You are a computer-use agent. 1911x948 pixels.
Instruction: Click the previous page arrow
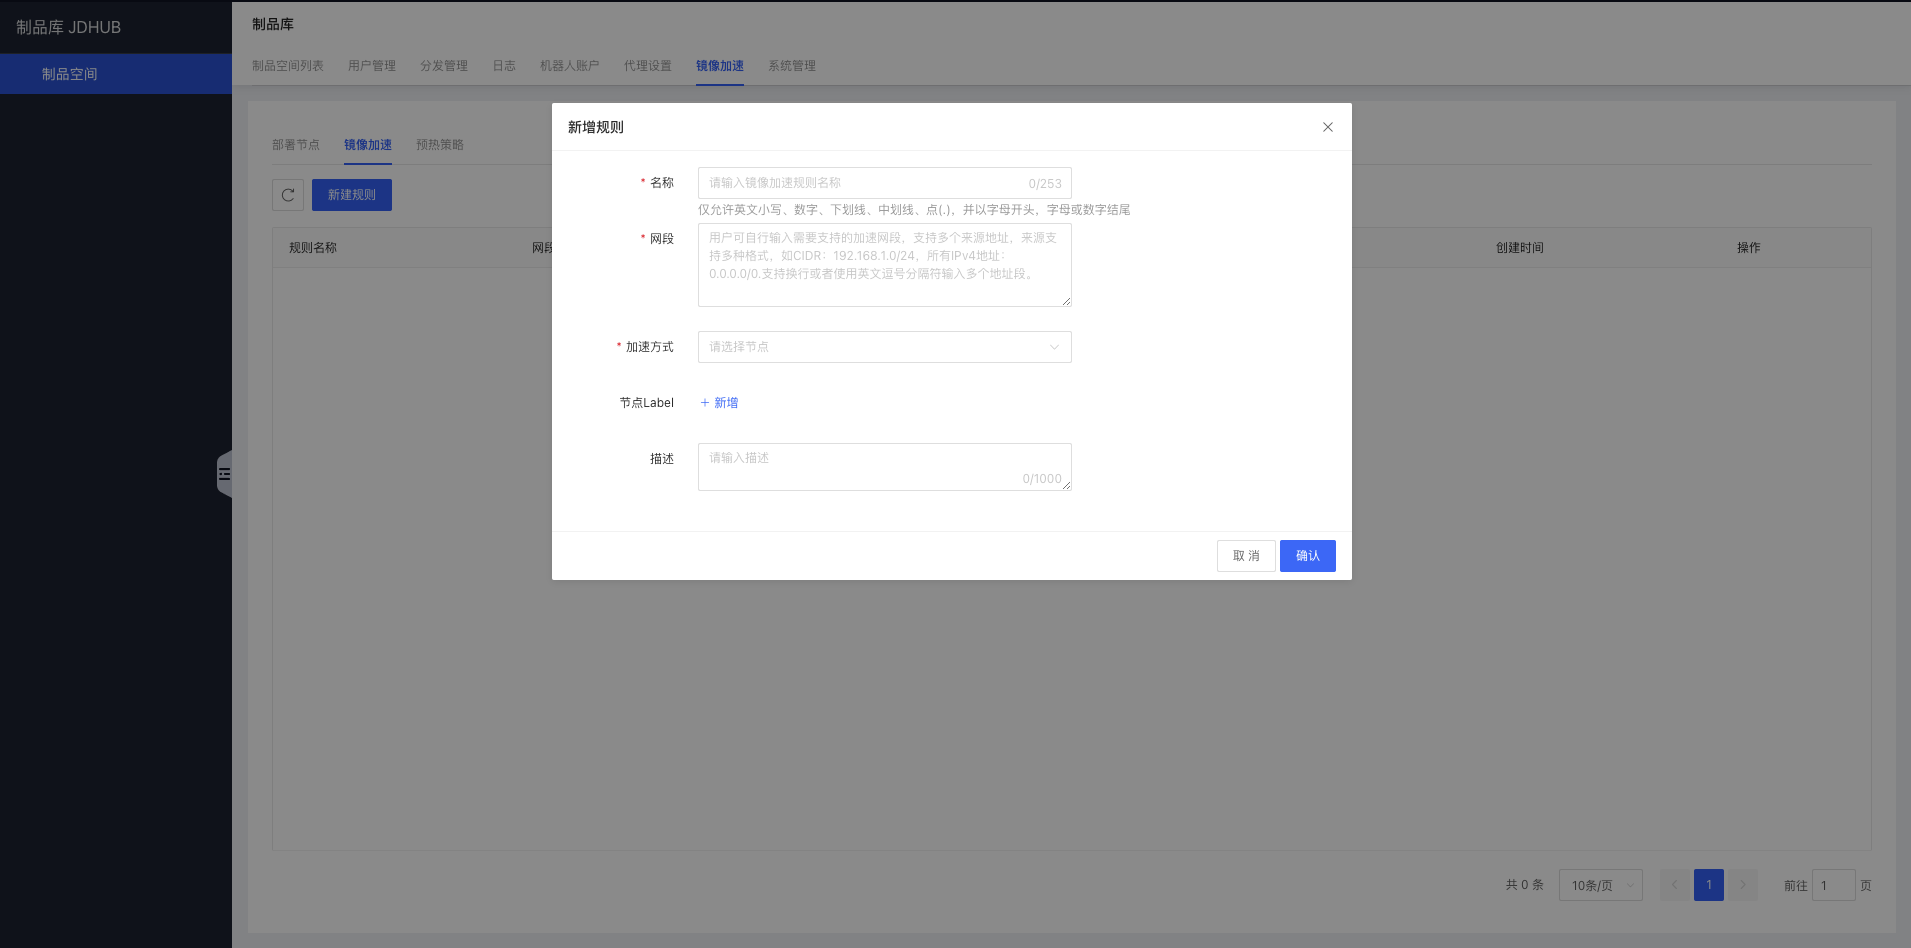pyautogui.click(x=1675, y=885)
